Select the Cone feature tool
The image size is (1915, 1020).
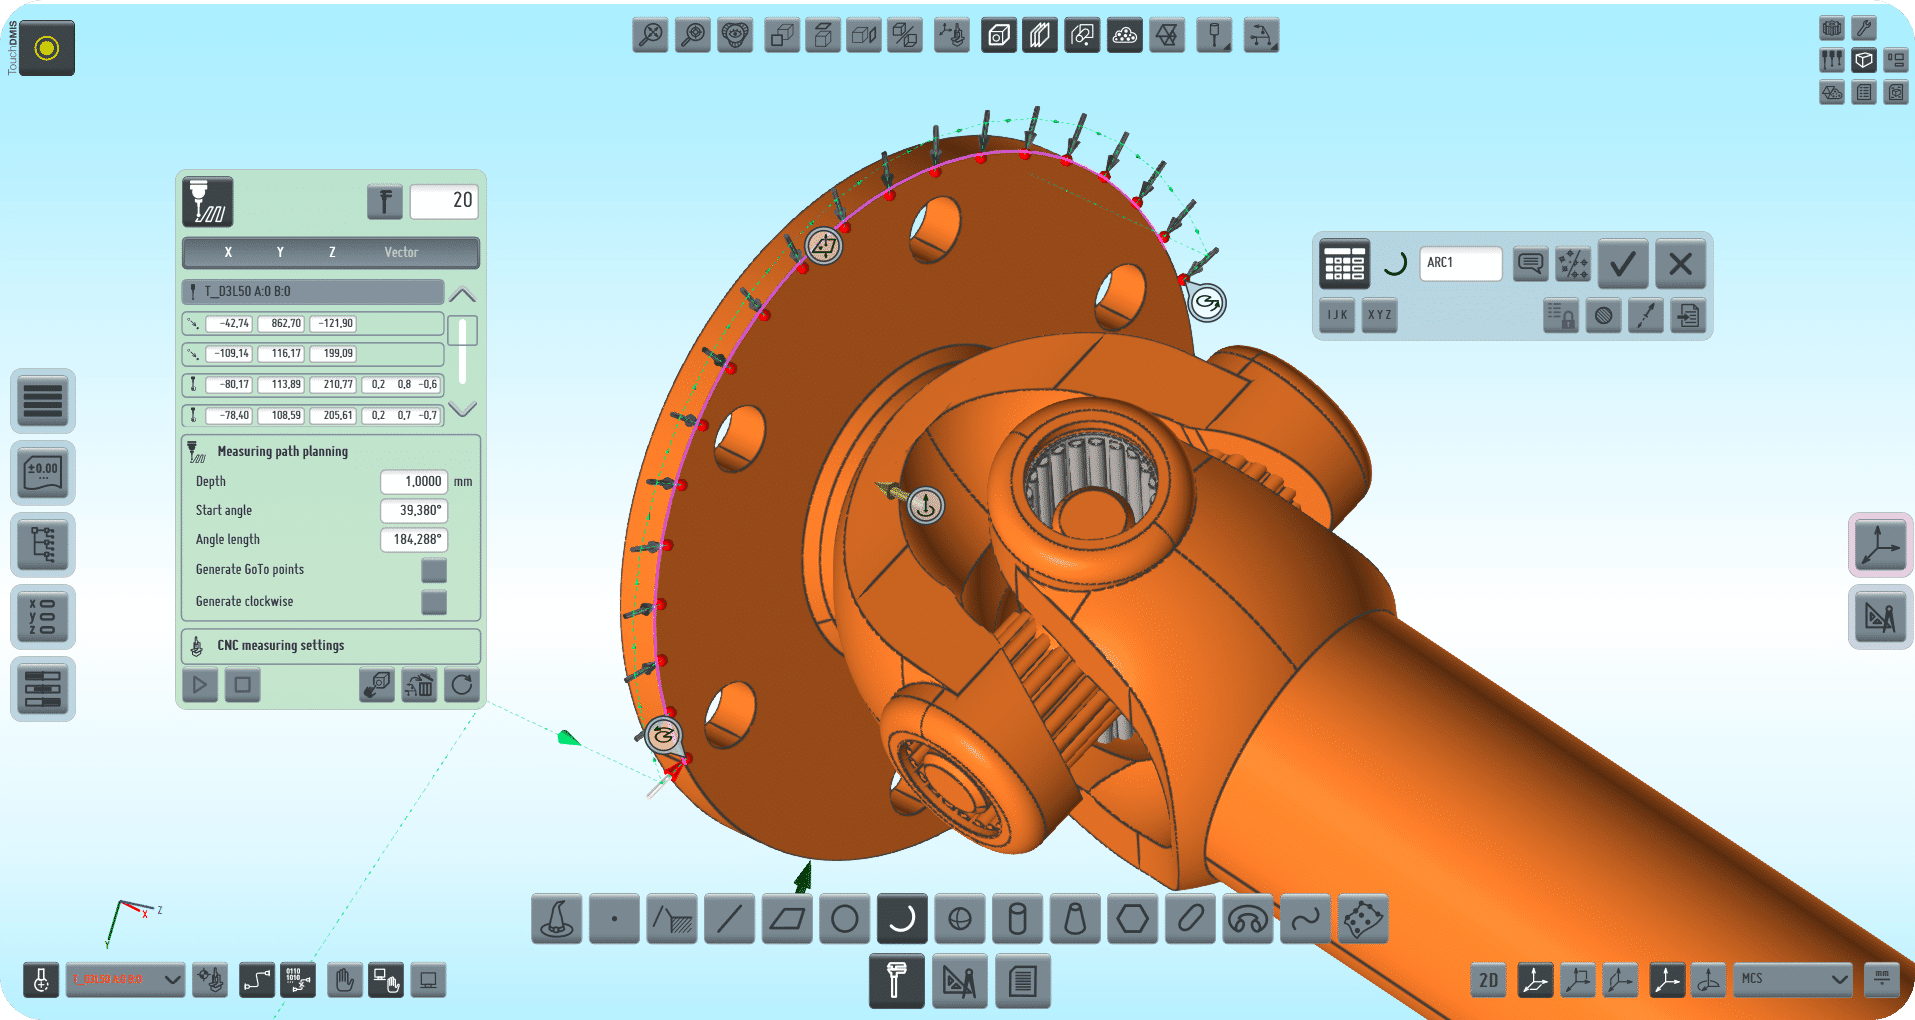[1075, 919]
